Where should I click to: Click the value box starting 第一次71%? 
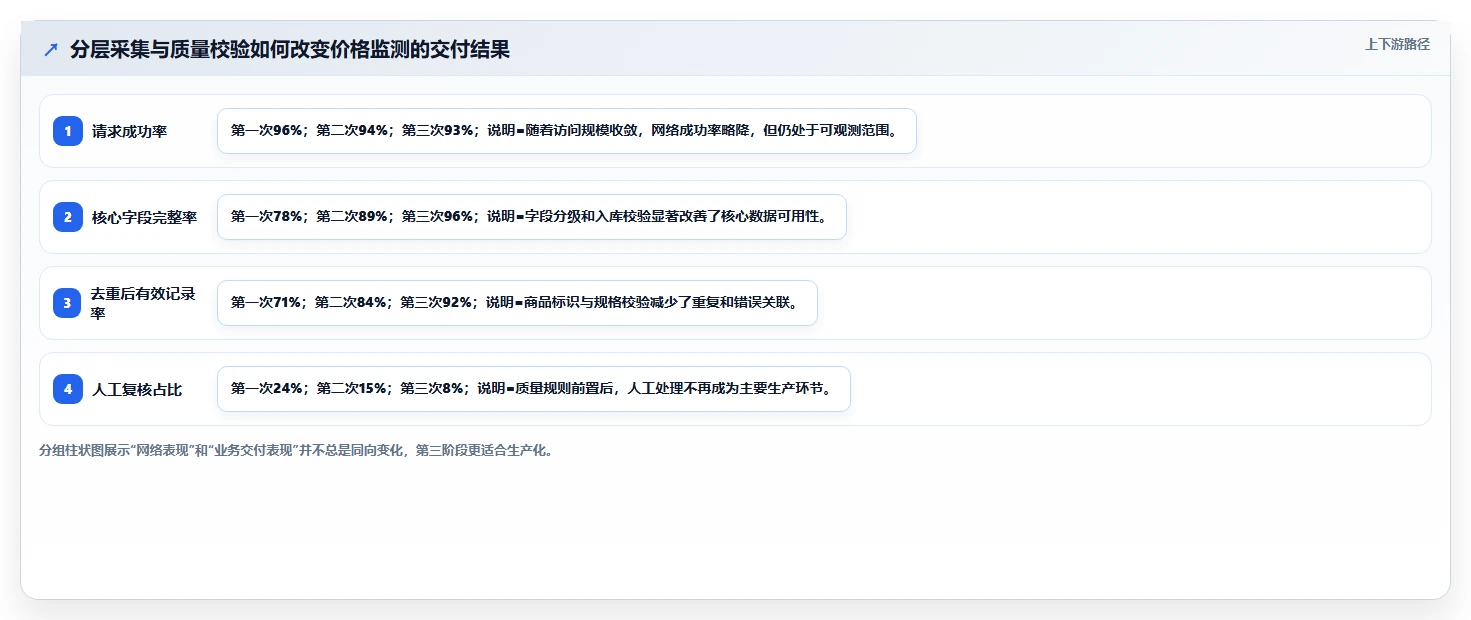click(517, 303)
